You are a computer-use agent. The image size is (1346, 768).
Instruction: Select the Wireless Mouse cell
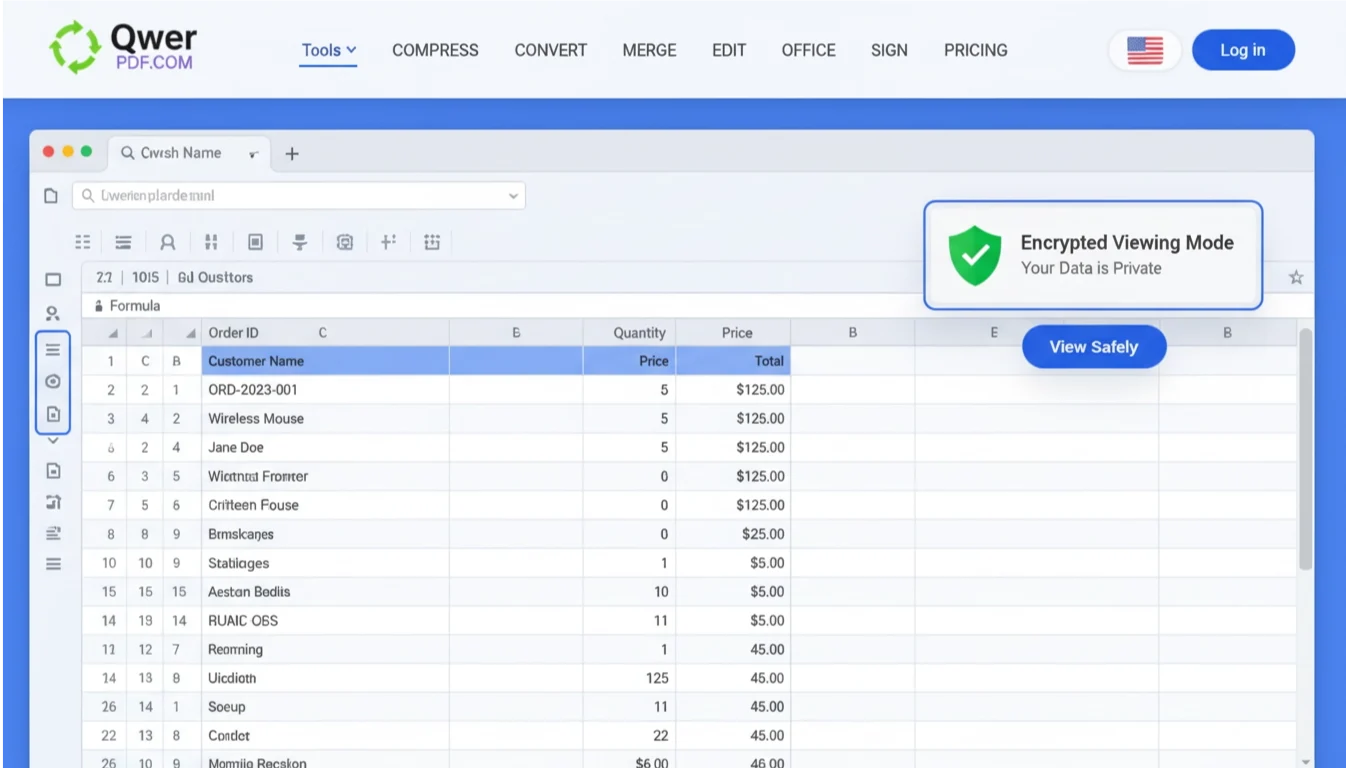click(x=325, y=419)
